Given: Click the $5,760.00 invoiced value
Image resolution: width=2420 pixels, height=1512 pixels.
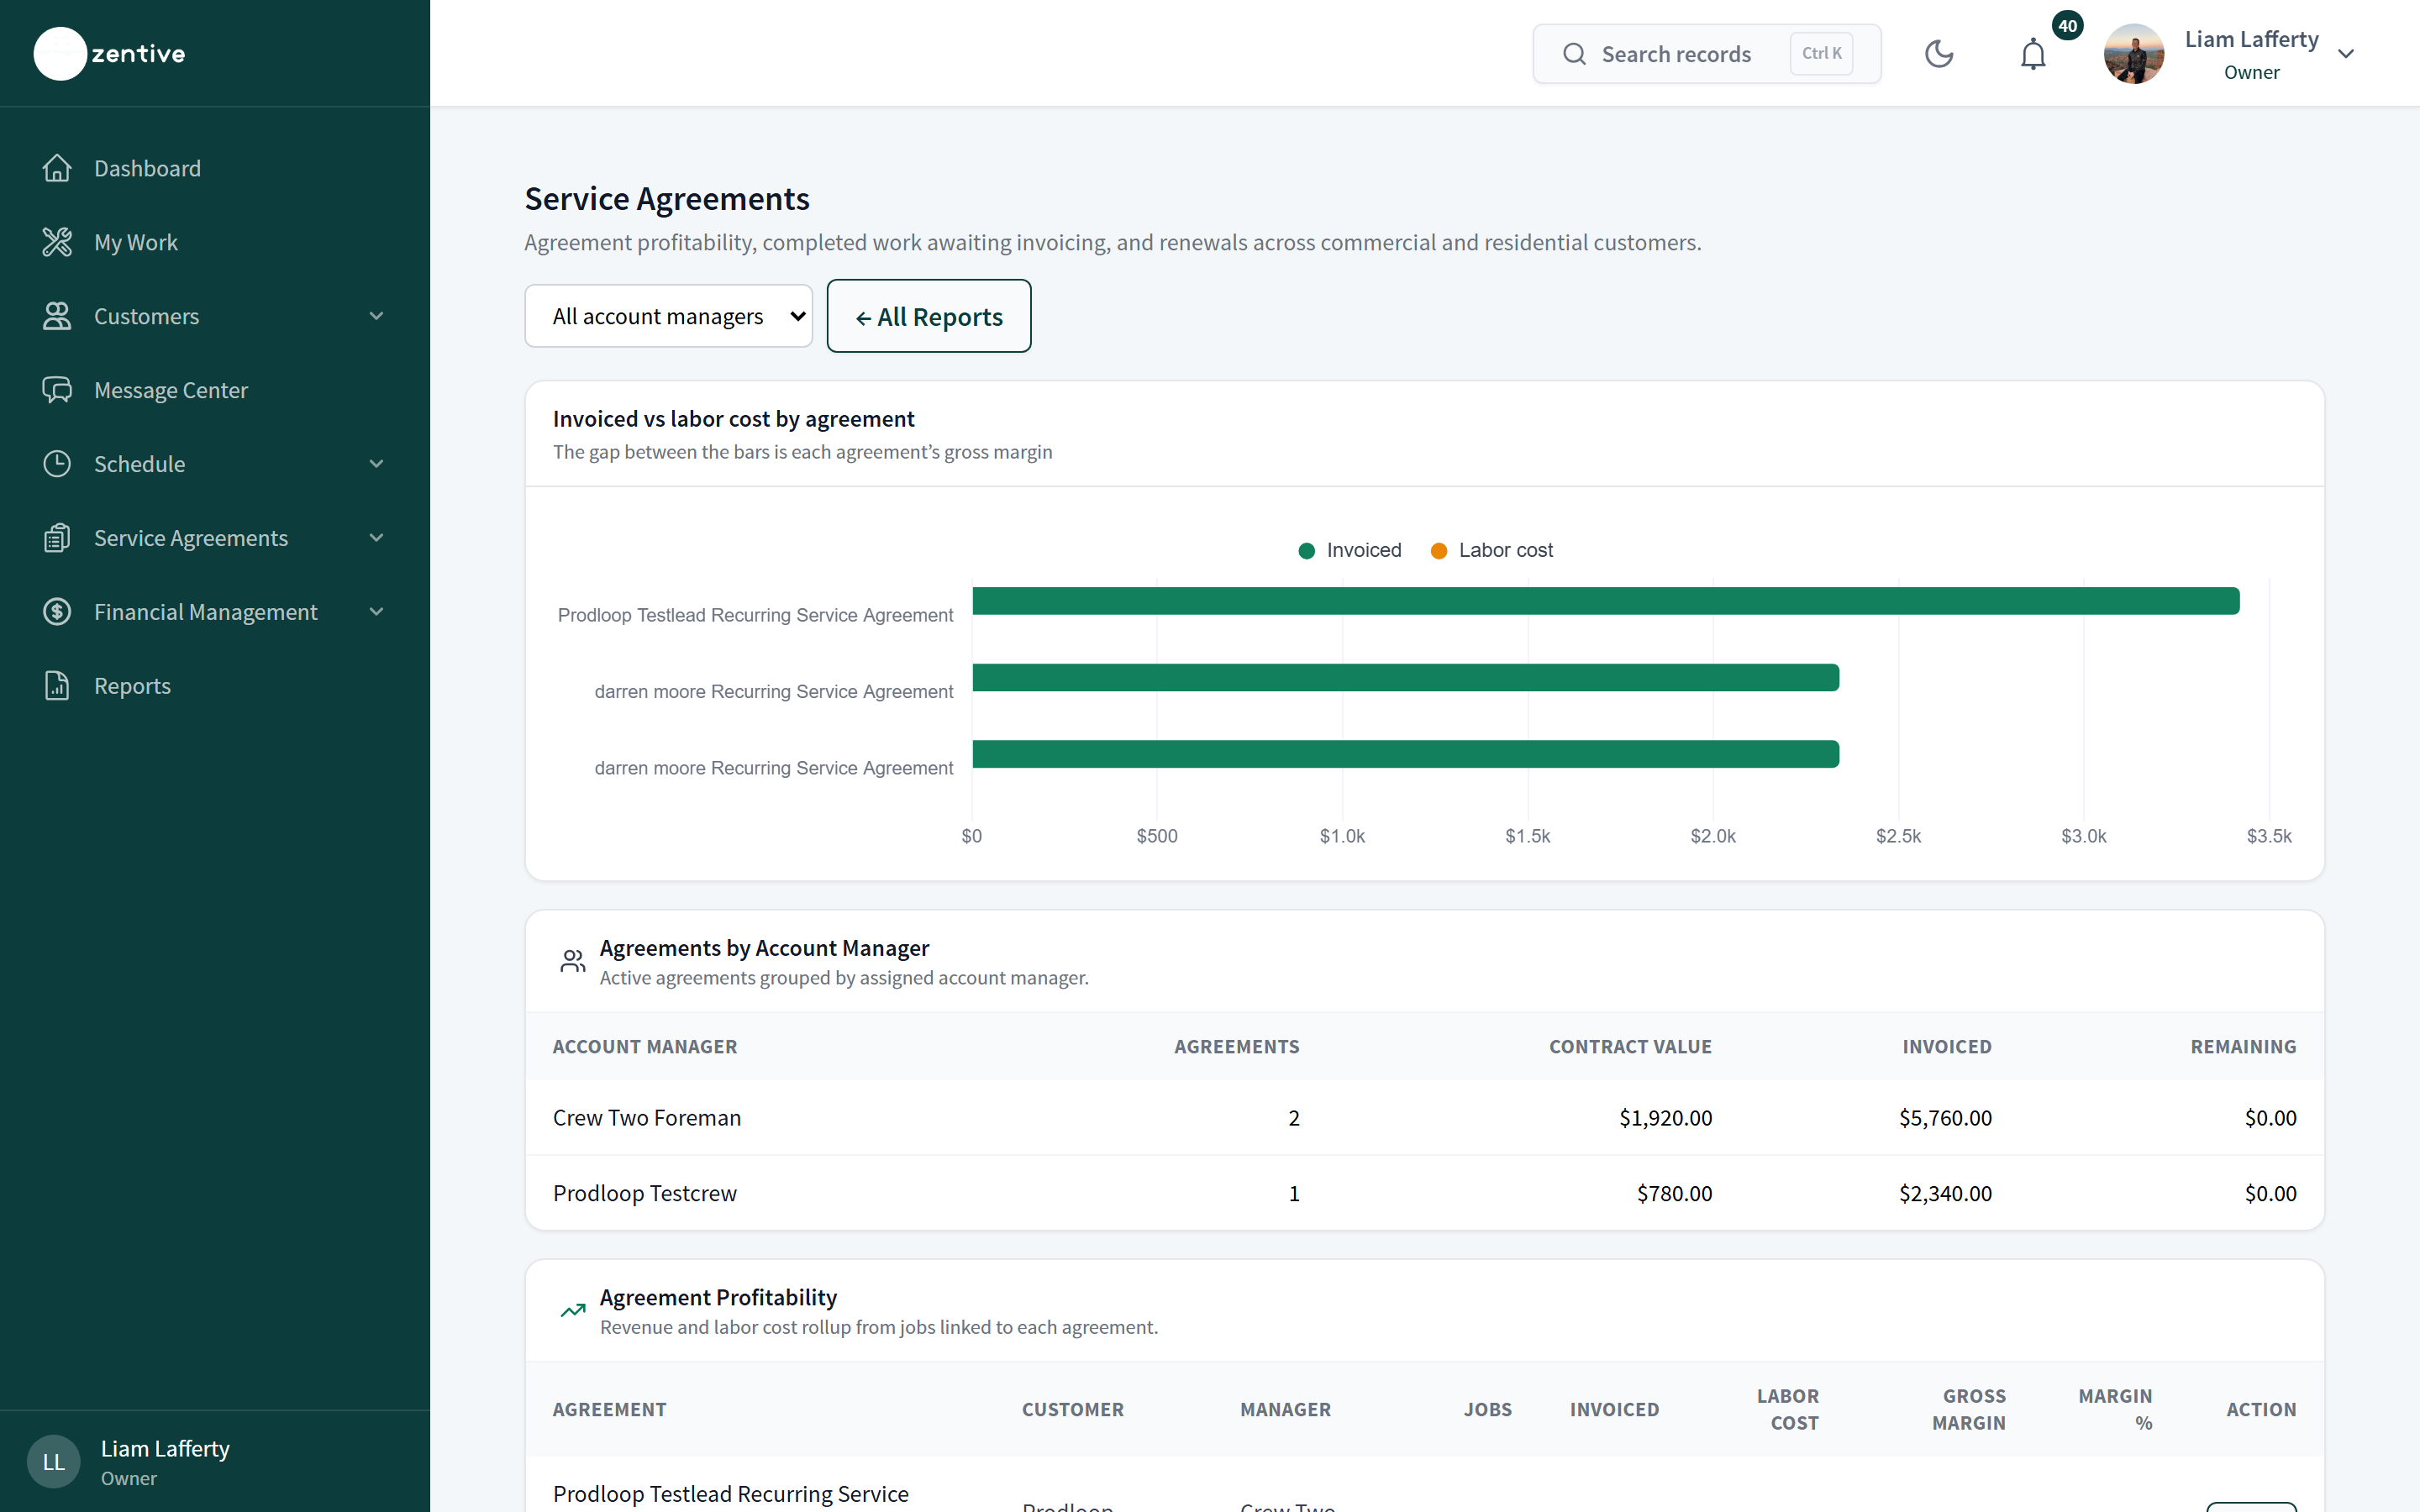Looking at the screenshot, I should [1945, 1118].
